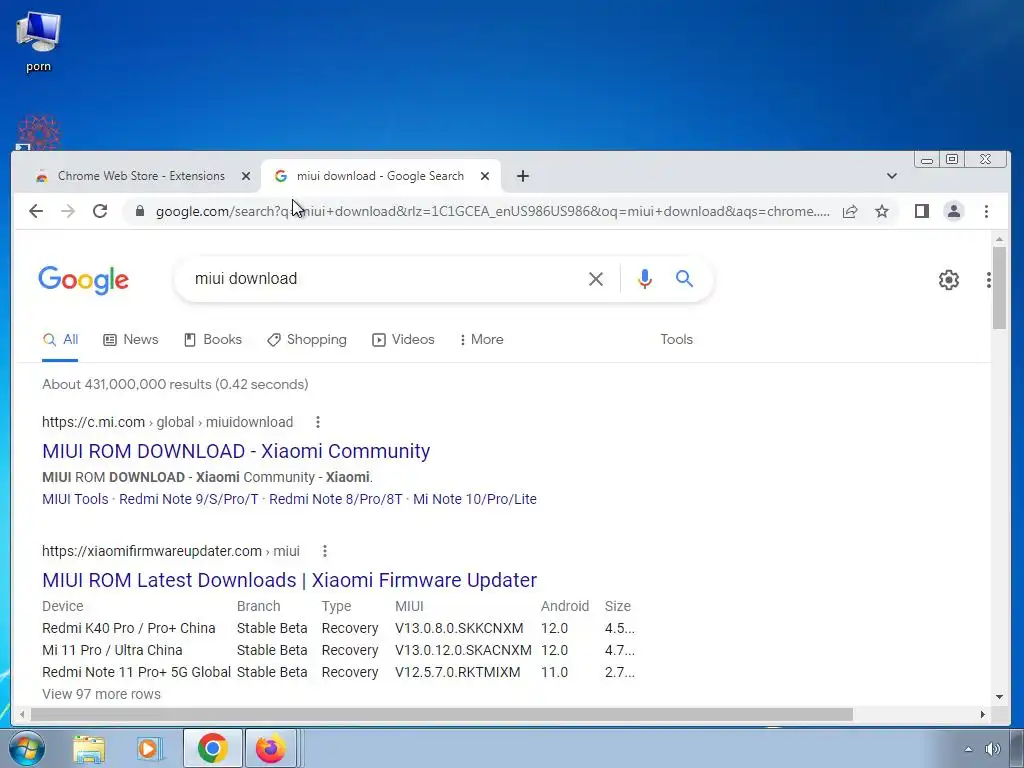This screenshot has width=1024, height=768.
Task: Click the results count text
Action: pyautogui.click(x=175, y=384)
